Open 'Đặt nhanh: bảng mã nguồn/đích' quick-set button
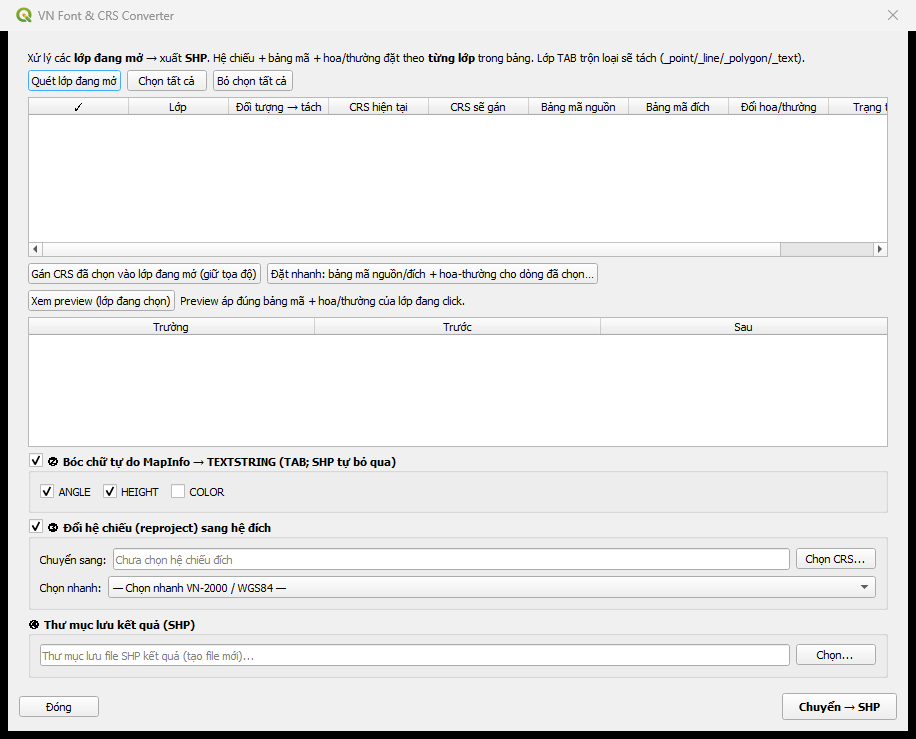Image resolution: width=916 pixels, height=739 pixels. click(432, 273)
